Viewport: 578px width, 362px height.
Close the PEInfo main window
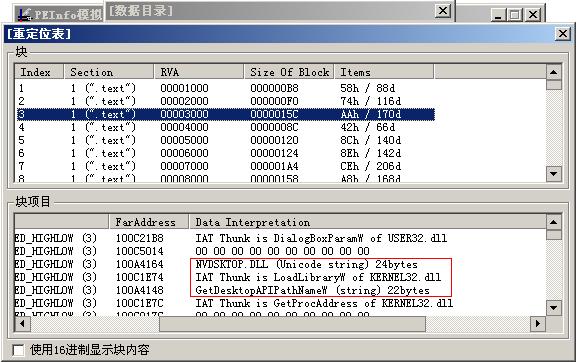532,15
